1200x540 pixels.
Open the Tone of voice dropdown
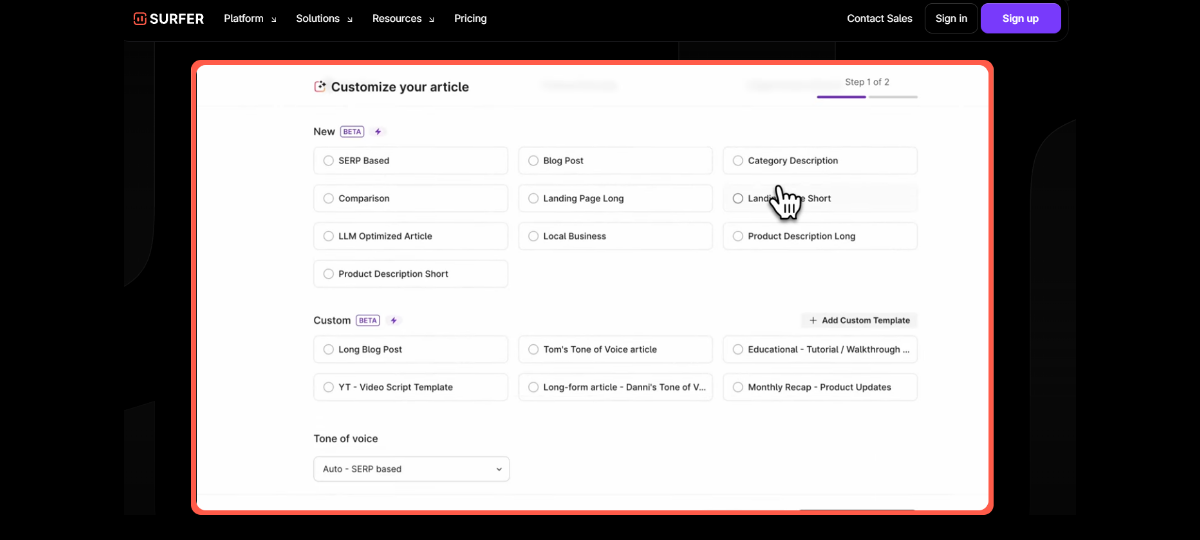point(411,469)
